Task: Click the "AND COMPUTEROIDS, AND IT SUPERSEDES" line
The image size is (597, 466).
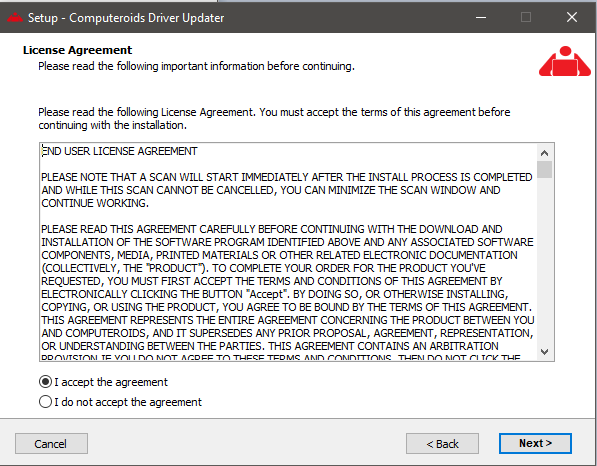Action: click(x=287, y=333)
